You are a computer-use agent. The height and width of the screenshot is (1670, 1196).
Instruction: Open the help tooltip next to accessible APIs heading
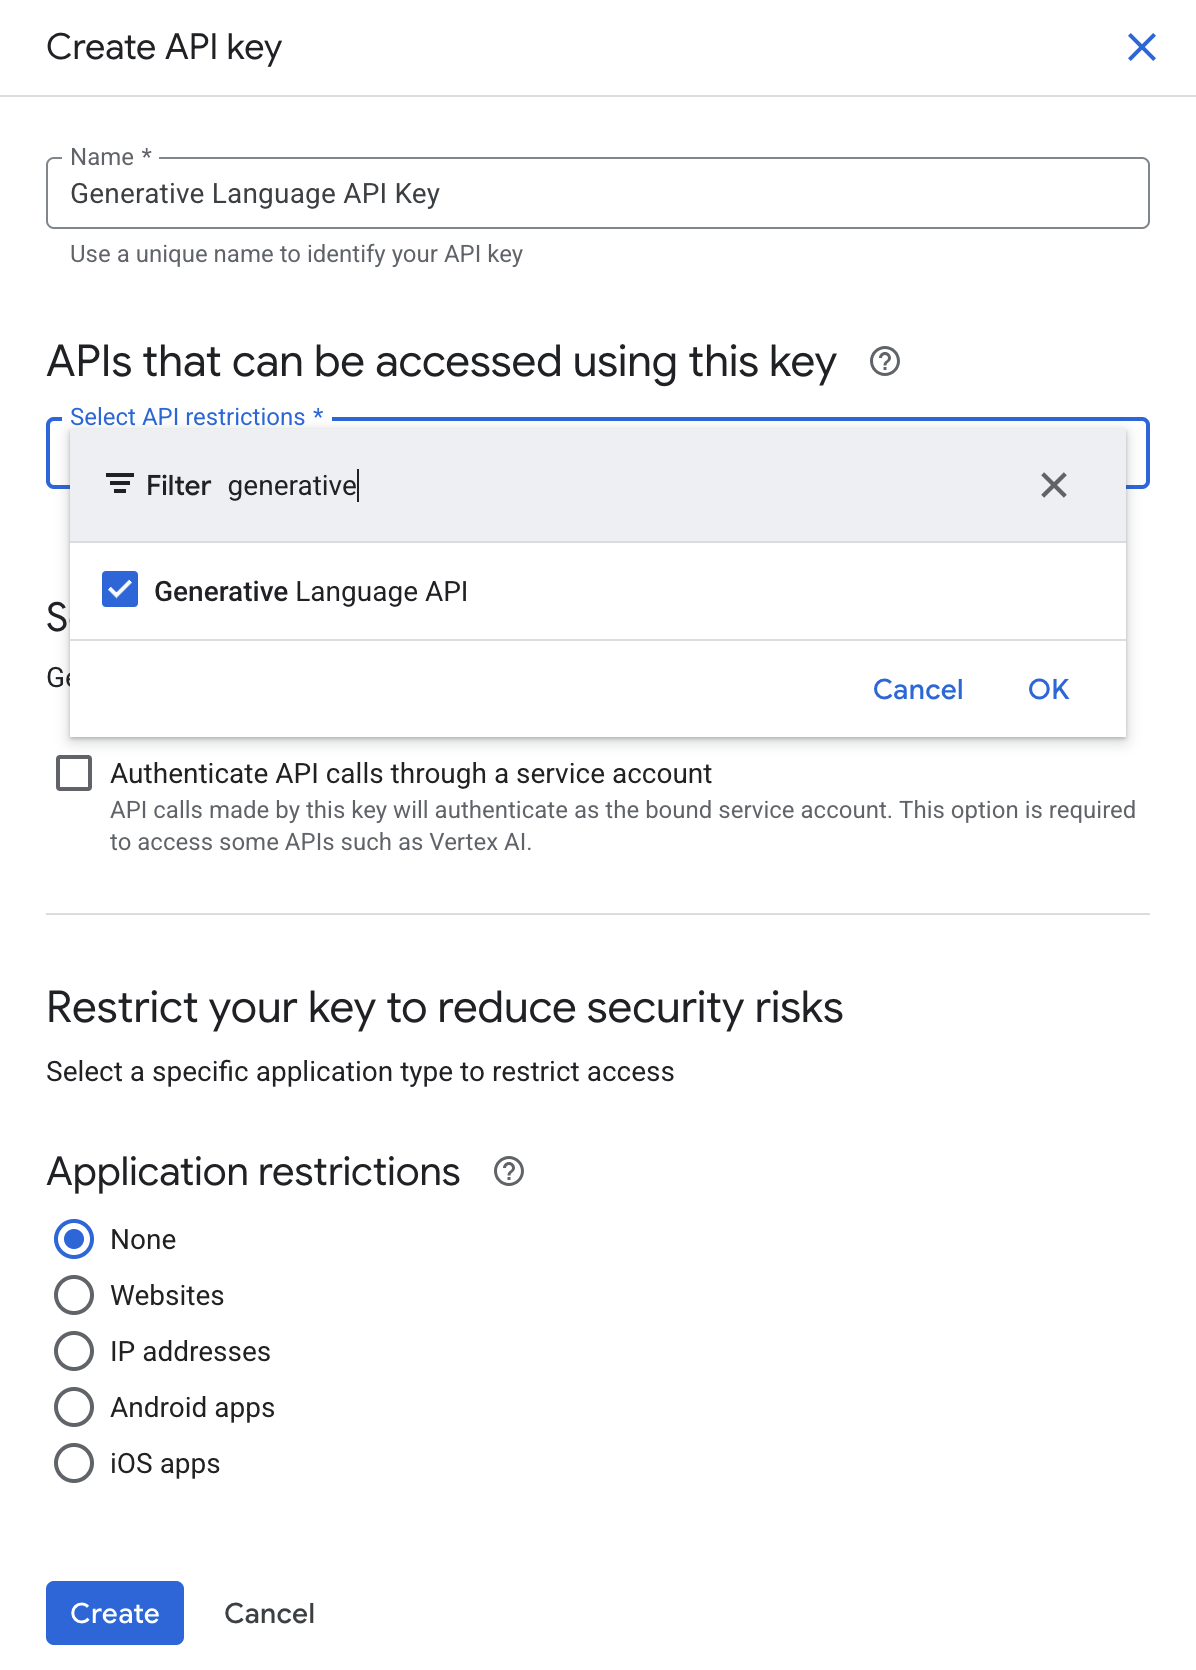884,362
